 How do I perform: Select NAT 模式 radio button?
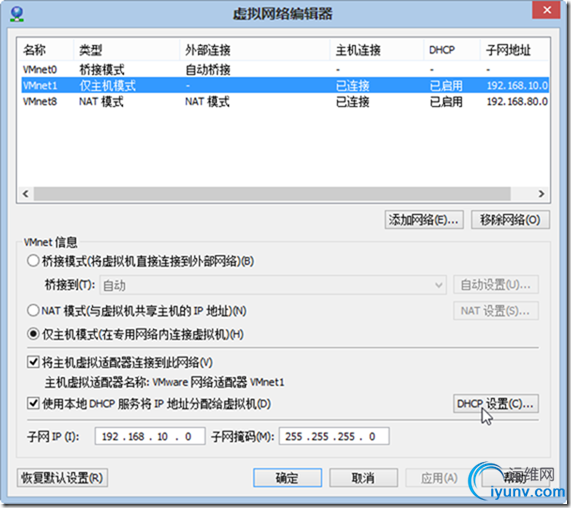(x=33, y=311)
